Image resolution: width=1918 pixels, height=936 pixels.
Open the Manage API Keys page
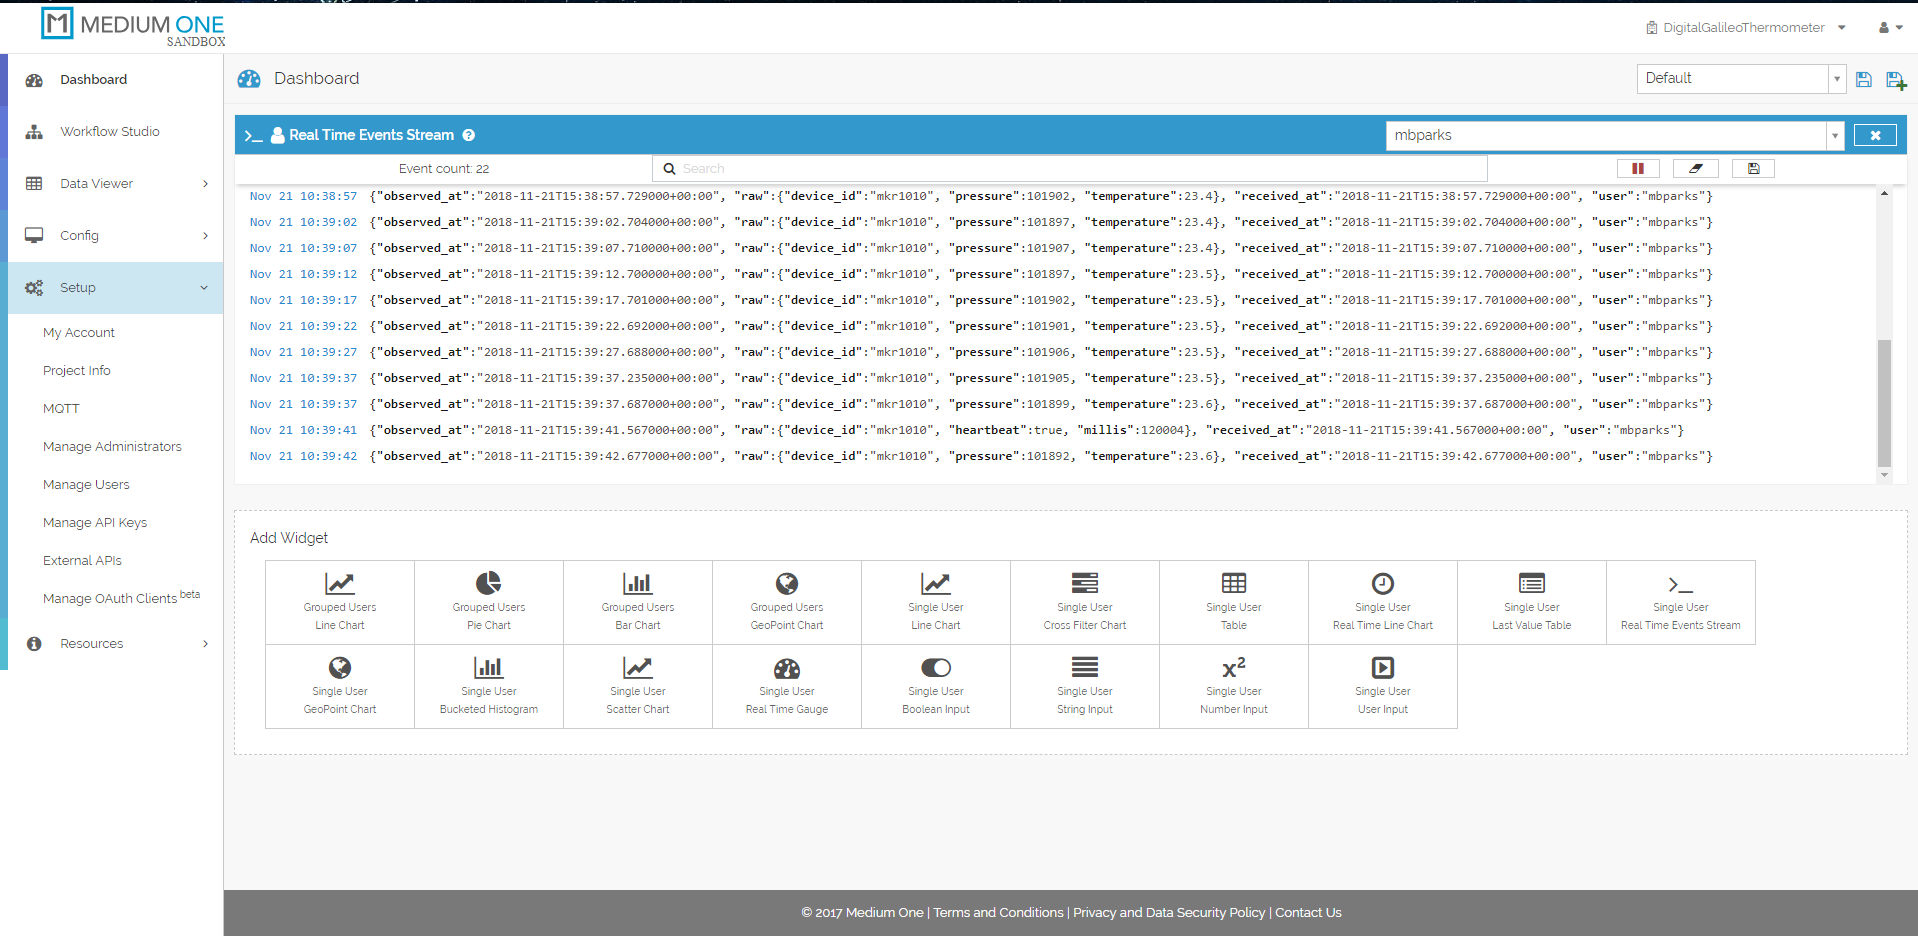(x=95, y=523)
